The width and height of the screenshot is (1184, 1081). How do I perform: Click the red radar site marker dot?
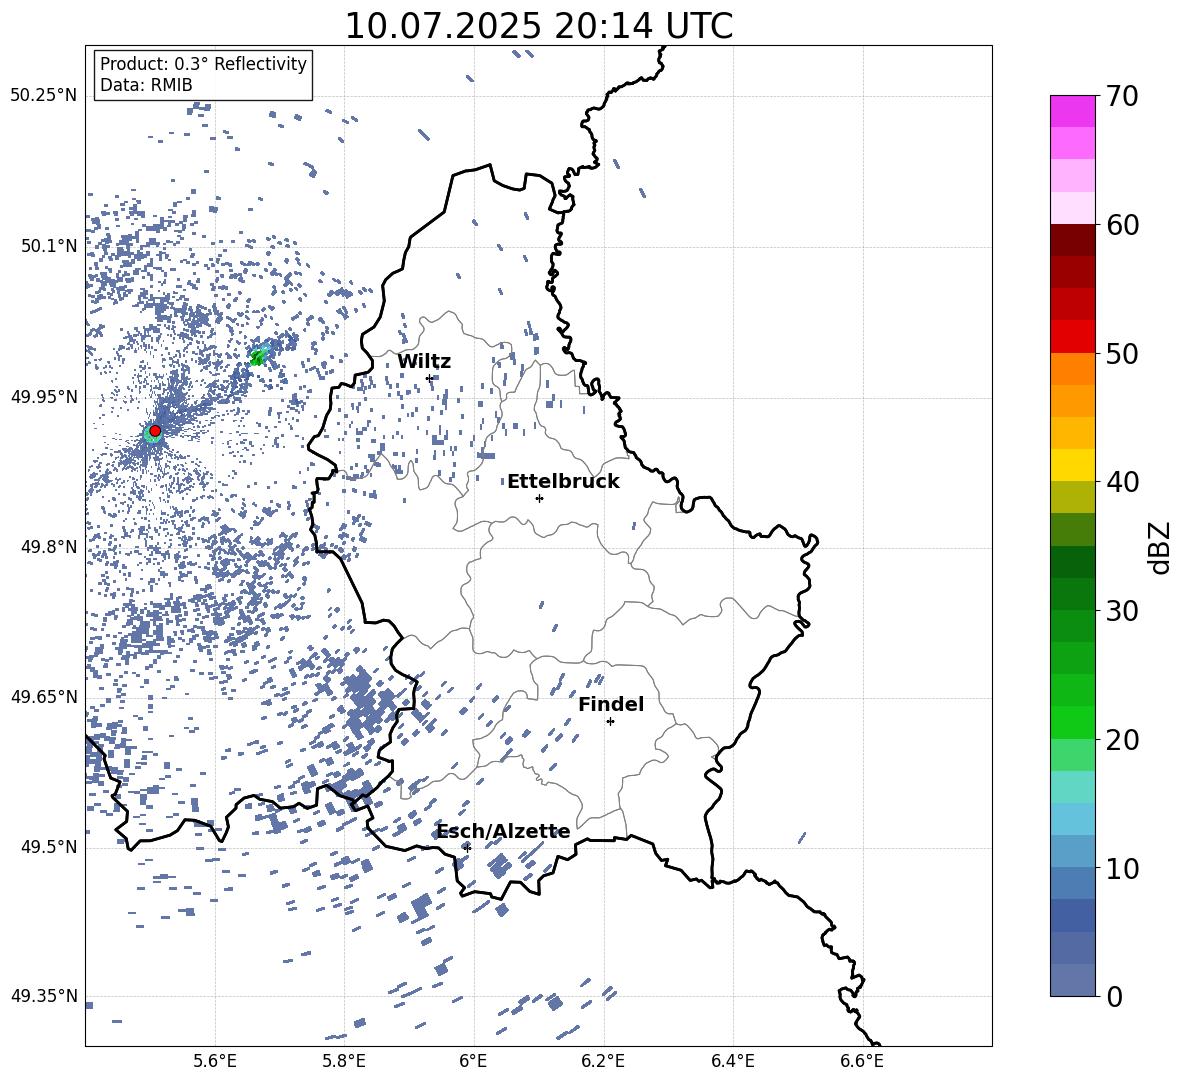(x=155, y=430)
